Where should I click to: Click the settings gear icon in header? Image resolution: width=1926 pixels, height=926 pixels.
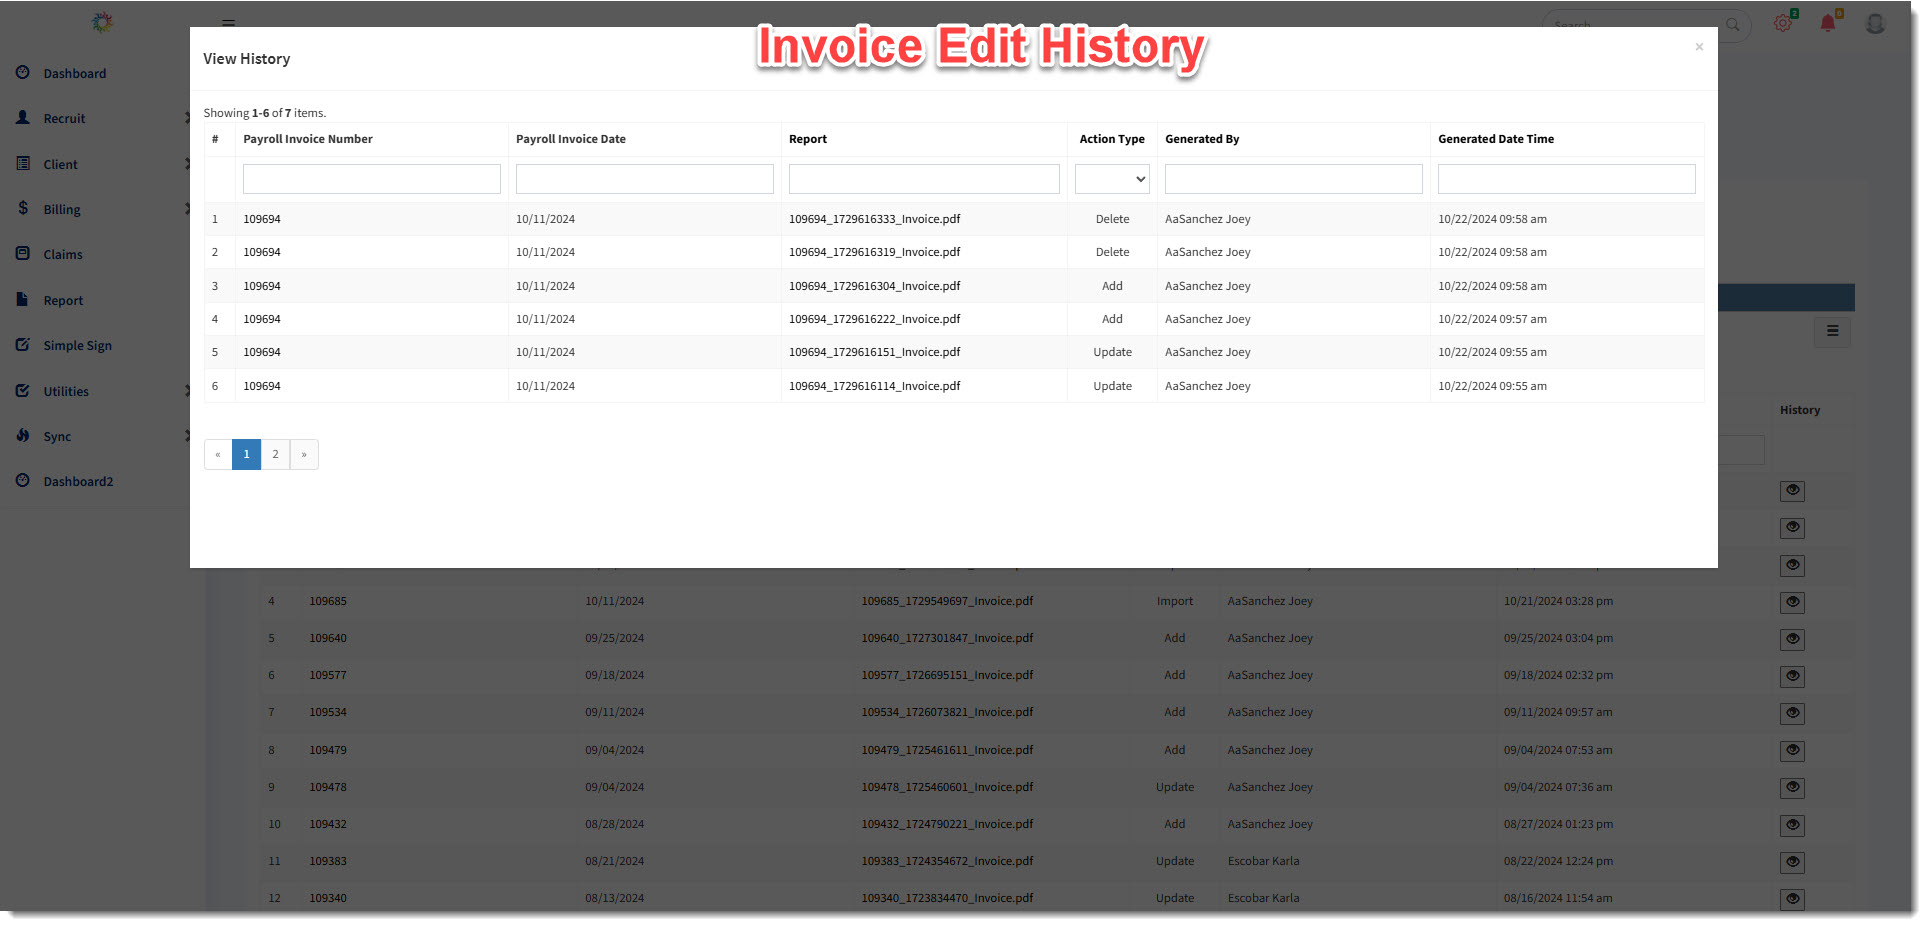coord(1783,23)
